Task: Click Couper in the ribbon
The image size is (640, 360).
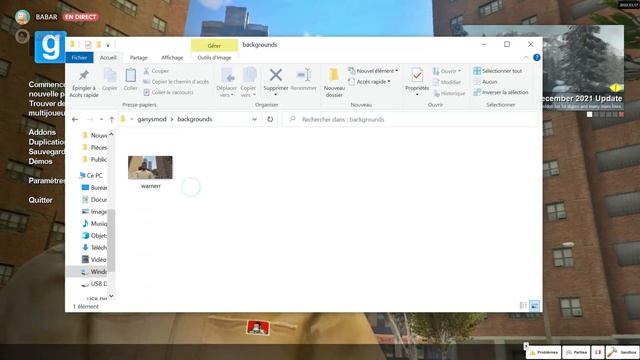Action: 156,71
